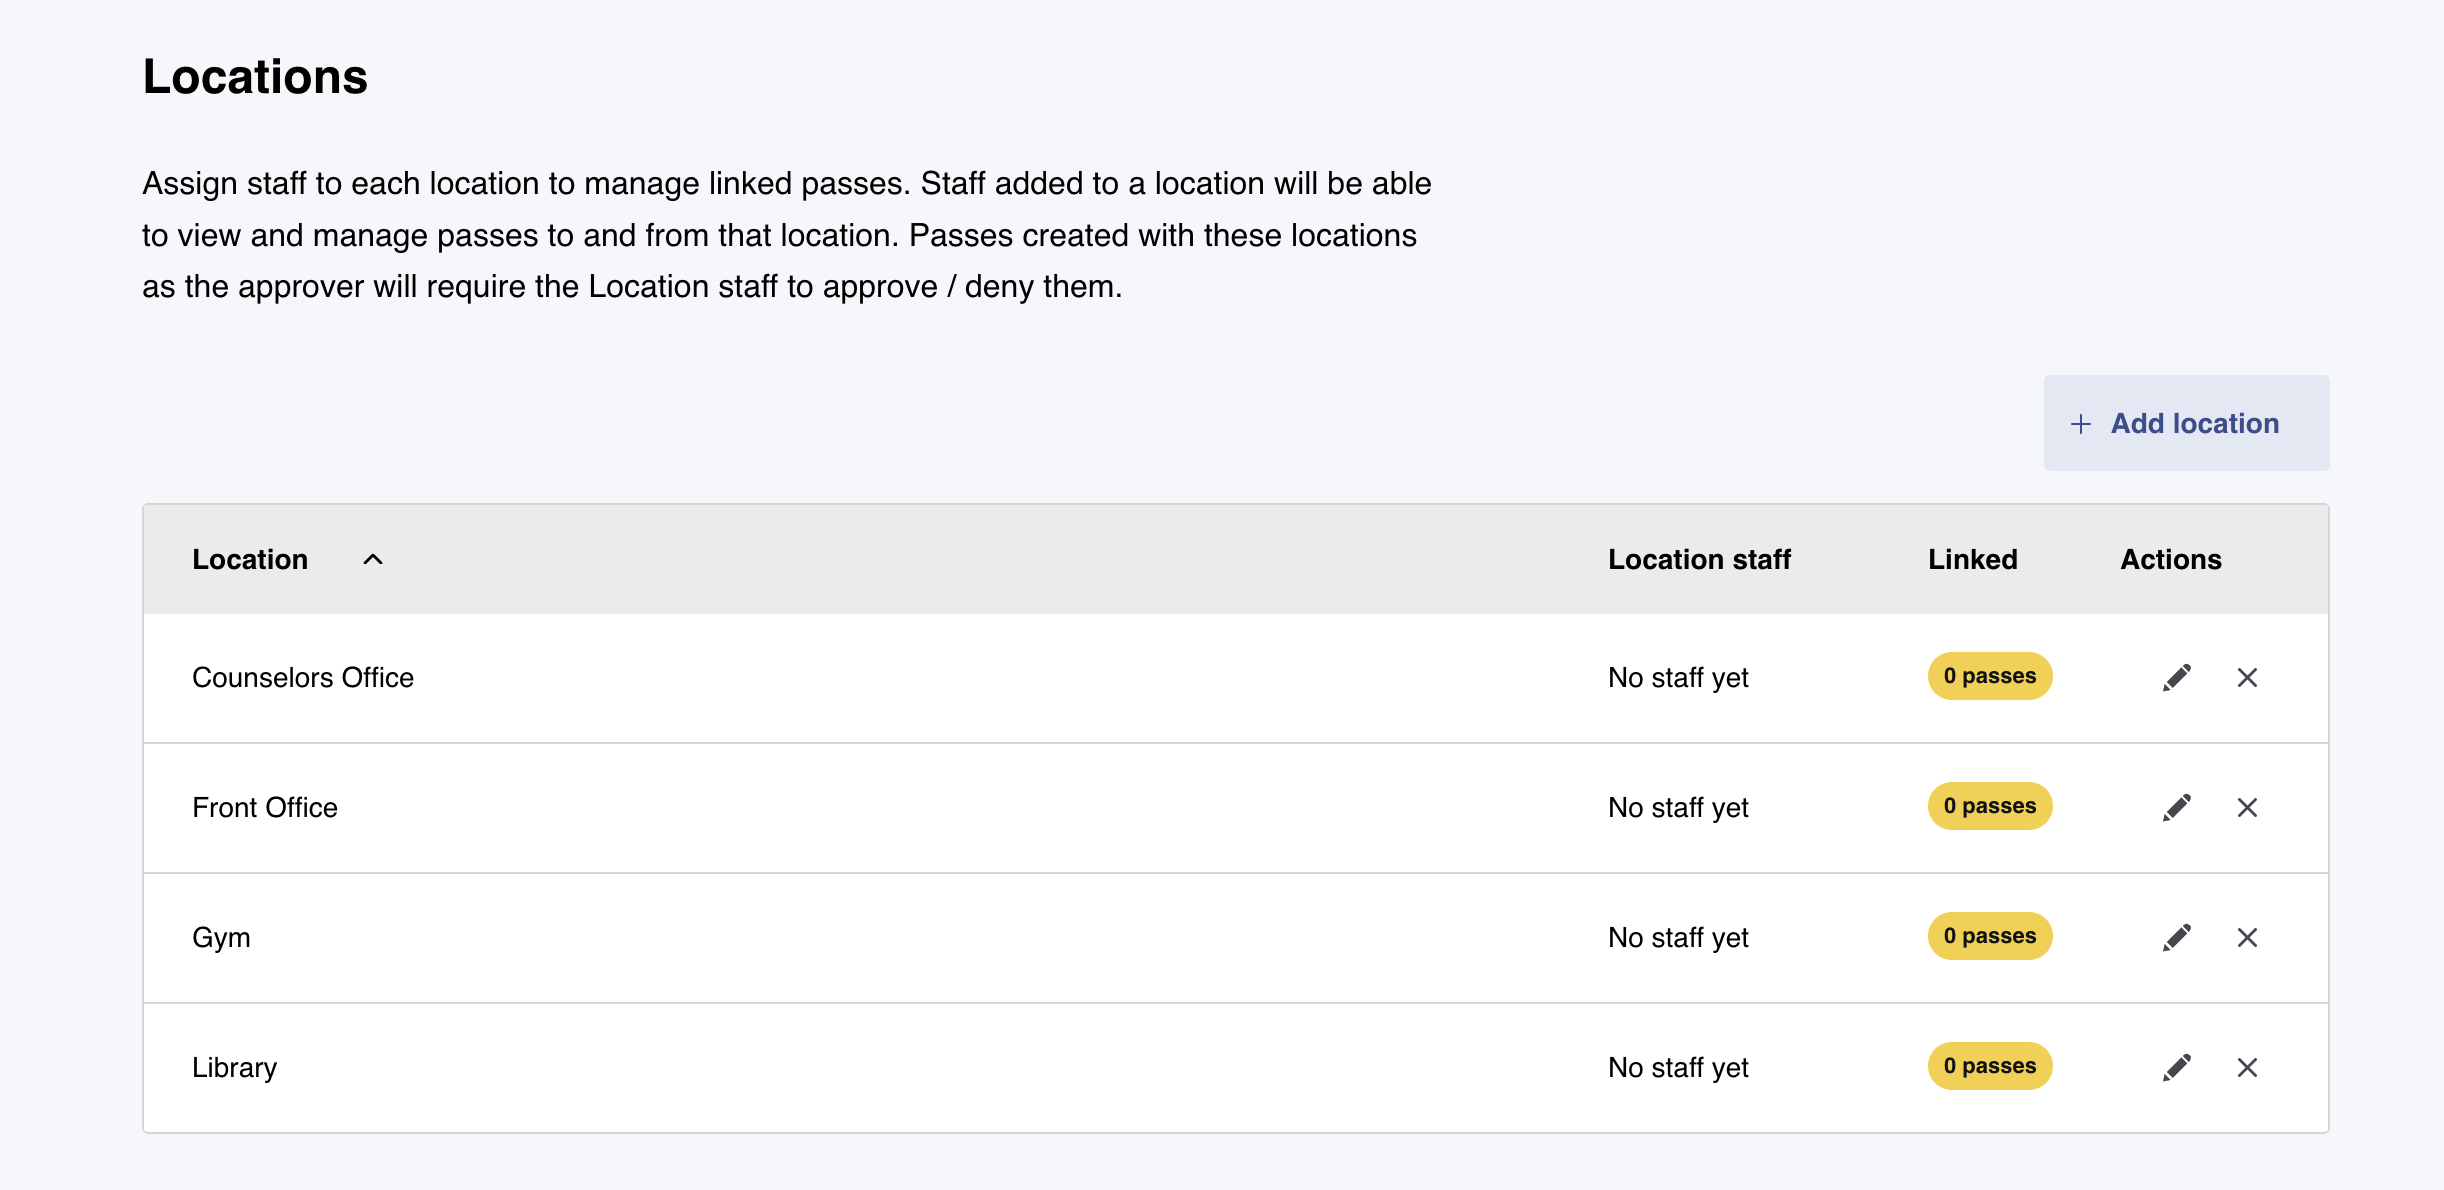Edit the Counselors Office location
Viewport: 2444px width, 1190px height.
tap(2177, 677)
